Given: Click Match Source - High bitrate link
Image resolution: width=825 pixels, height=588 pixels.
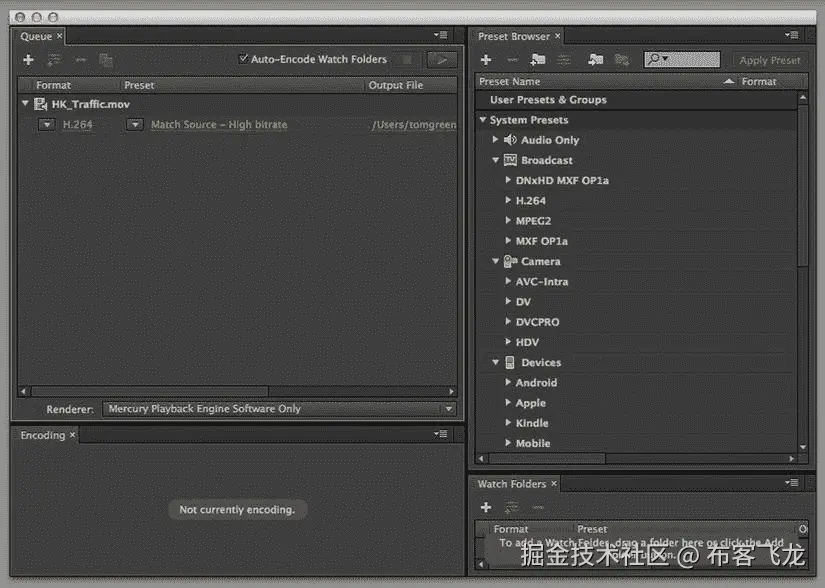Looking at the screenshot, I should (x=219, y=125).
